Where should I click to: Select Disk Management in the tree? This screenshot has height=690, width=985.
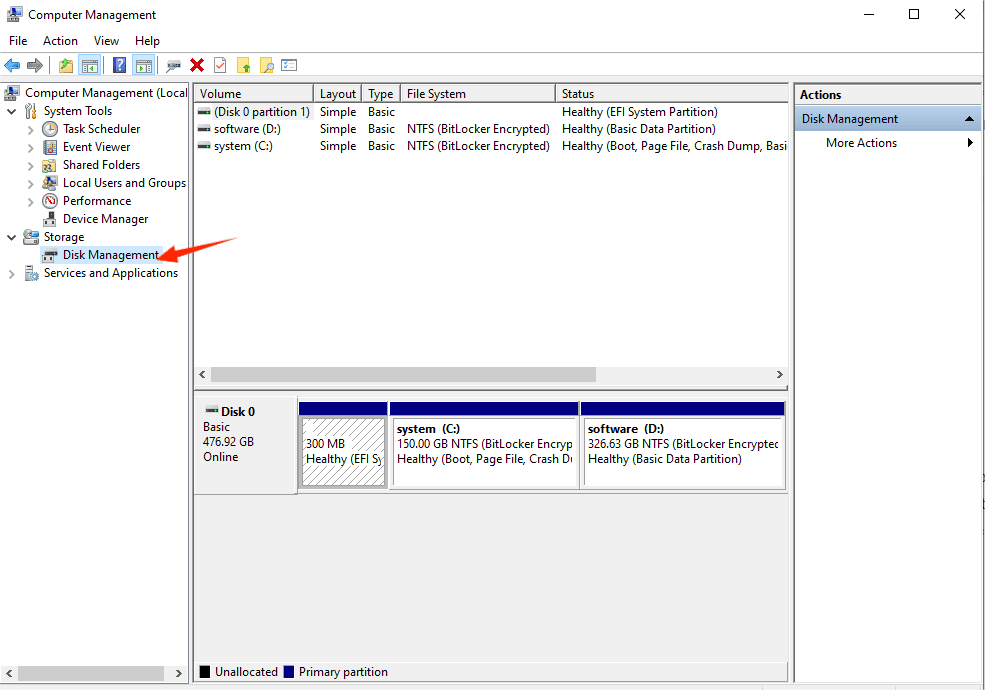pos(110,255)
